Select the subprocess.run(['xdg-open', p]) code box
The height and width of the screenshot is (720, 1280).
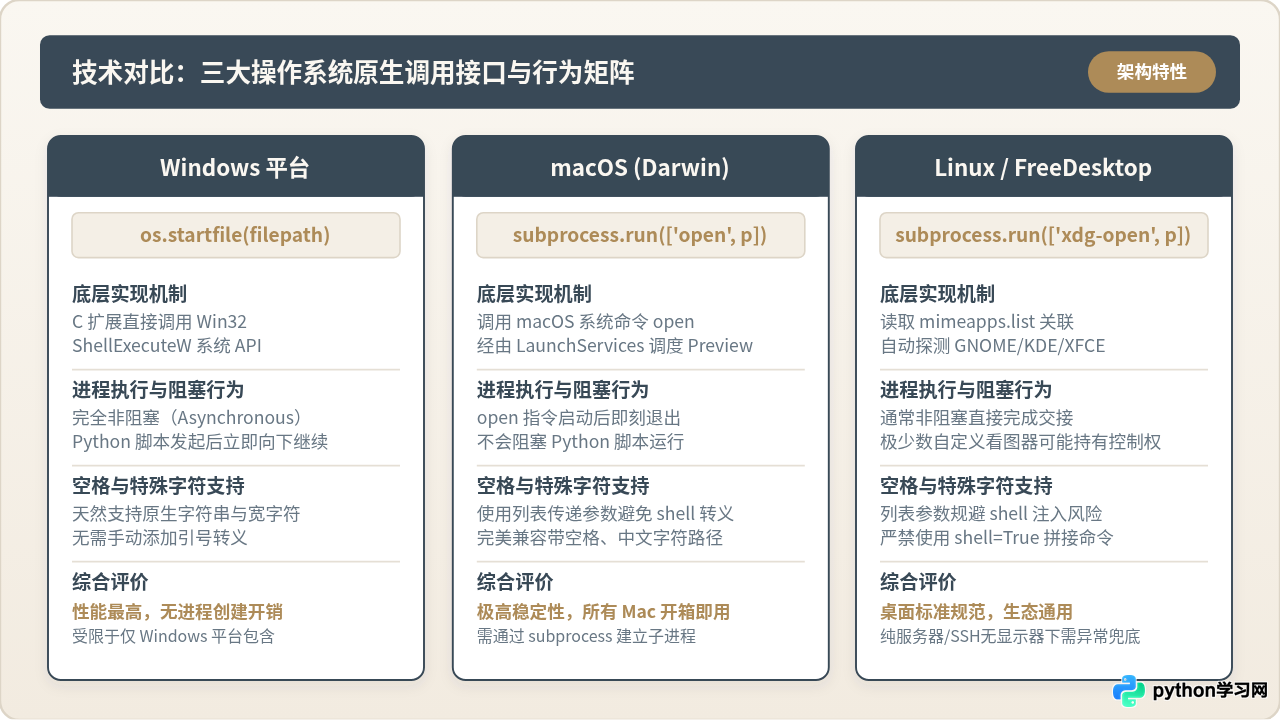pos(1044,235)
